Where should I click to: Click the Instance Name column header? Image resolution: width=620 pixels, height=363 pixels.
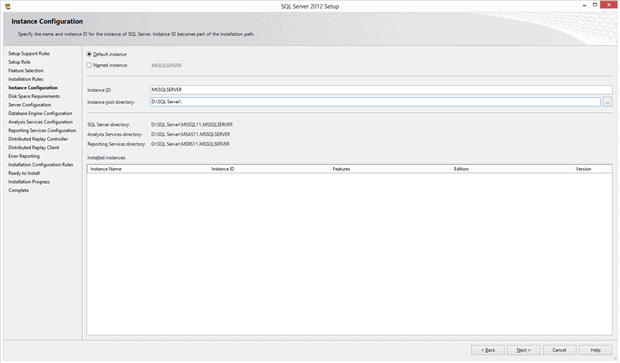pyautogui.click(x=148, y=169)
